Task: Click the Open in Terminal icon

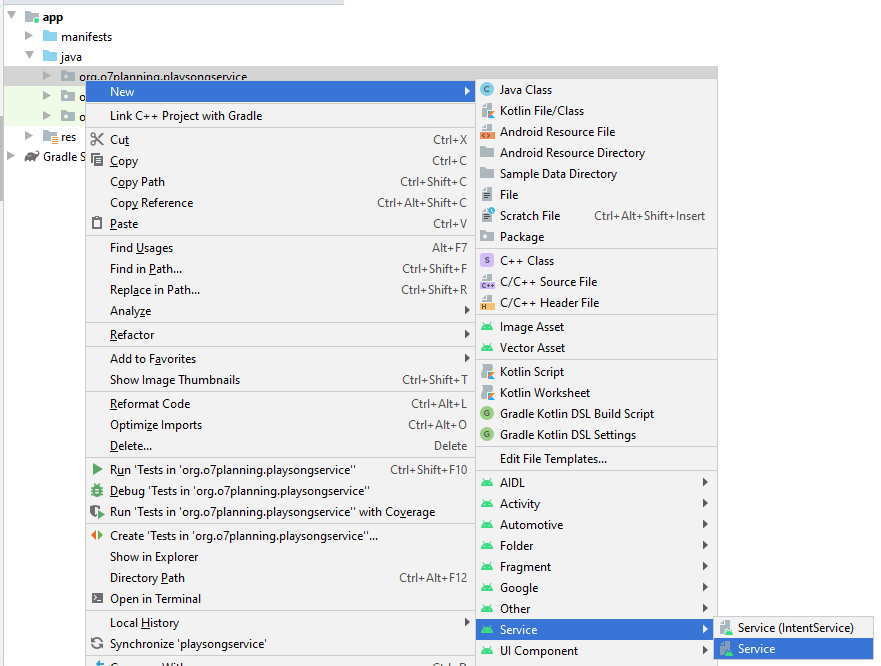Action: (x=97, y=598)
